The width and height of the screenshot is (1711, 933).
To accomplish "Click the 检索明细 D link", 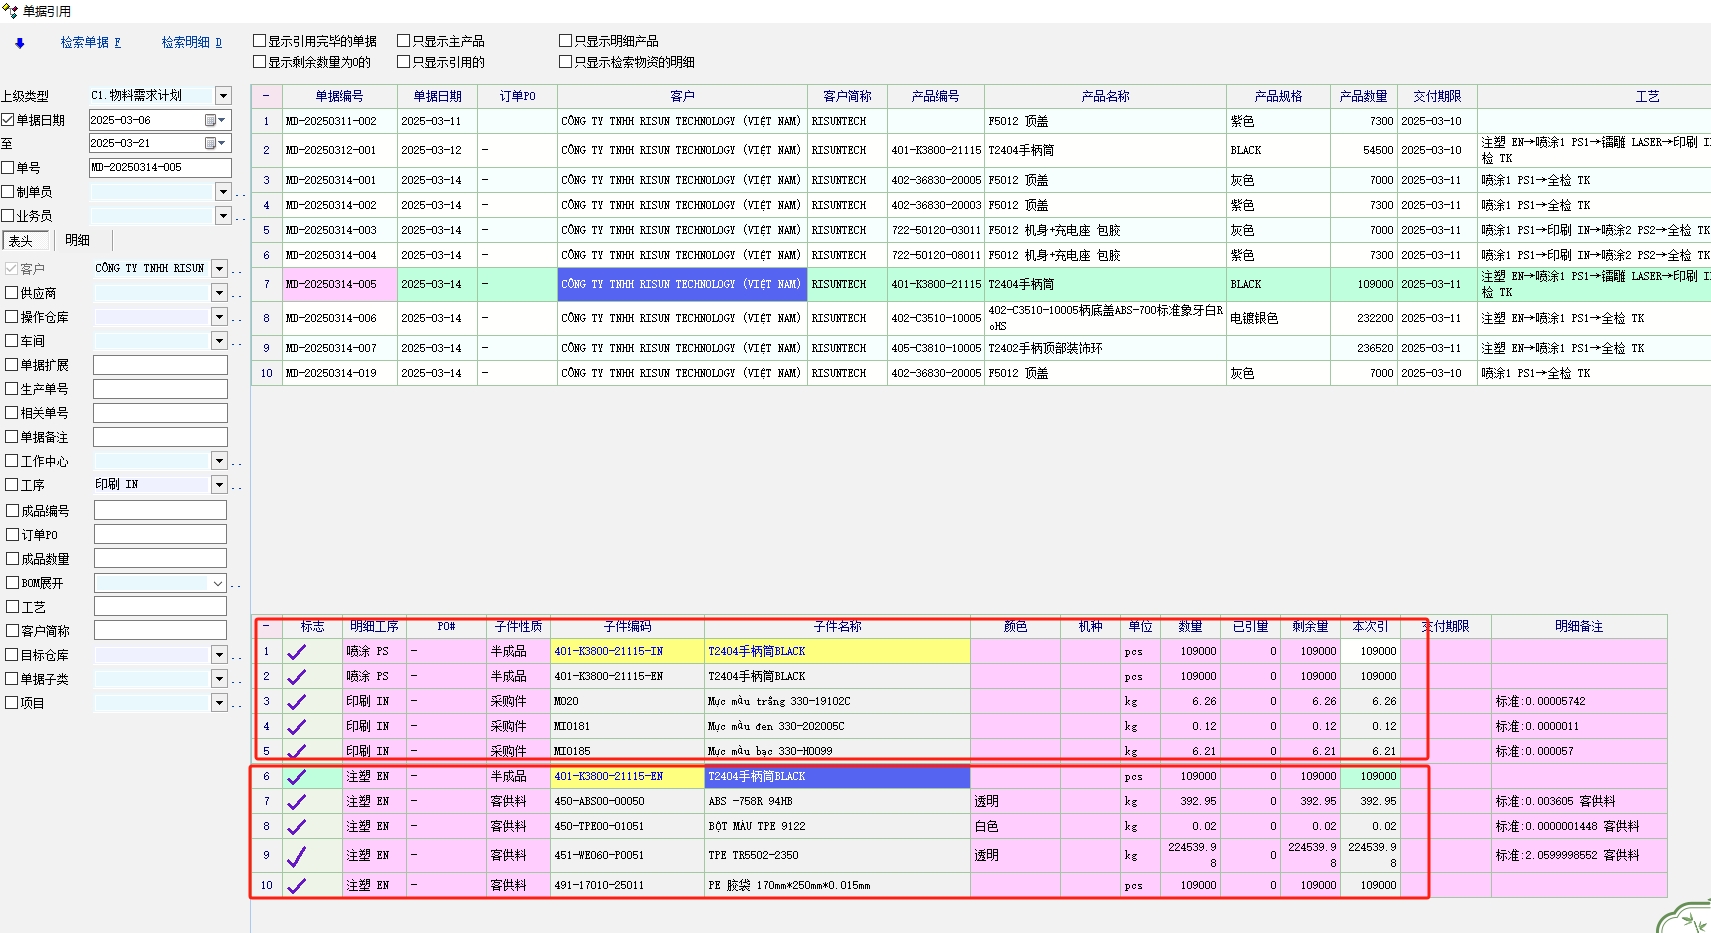I will point(191,42).
